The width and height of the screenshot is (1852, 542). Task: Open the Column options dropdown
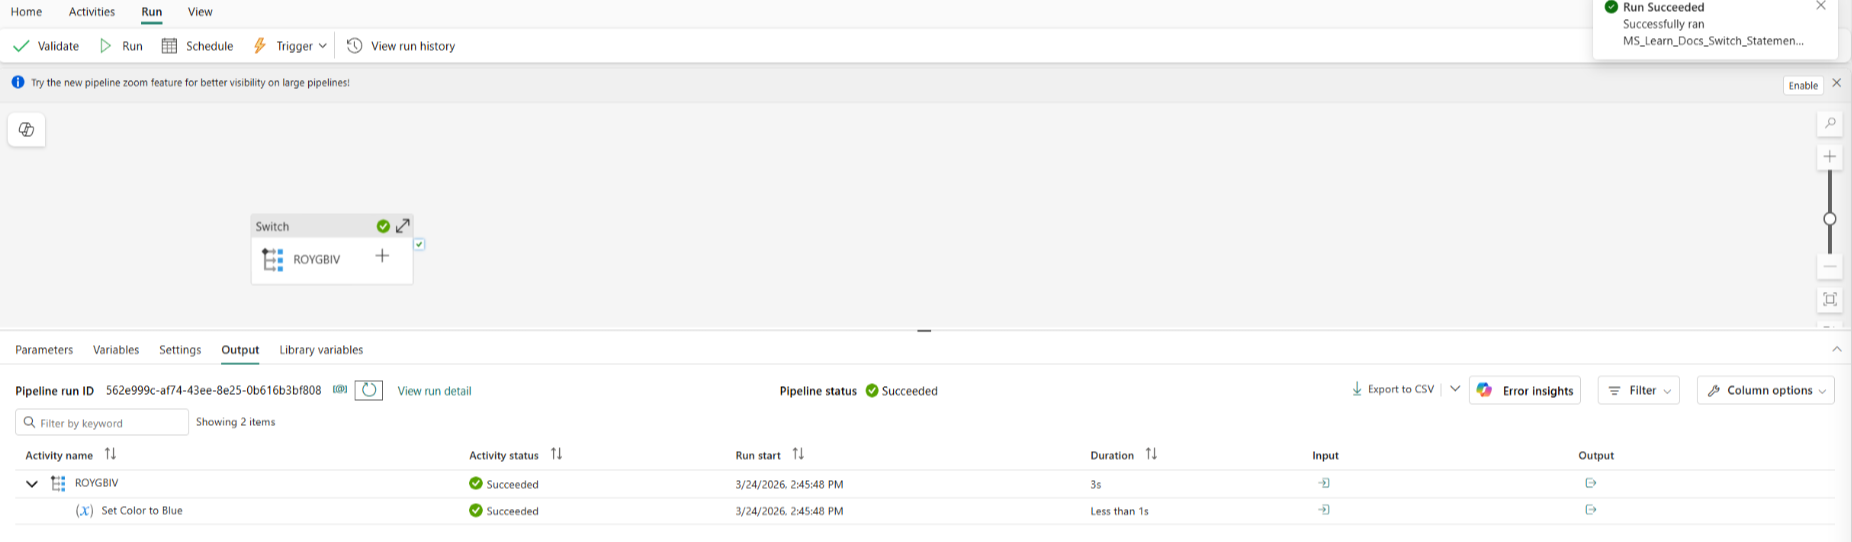tap(1766, 390)
